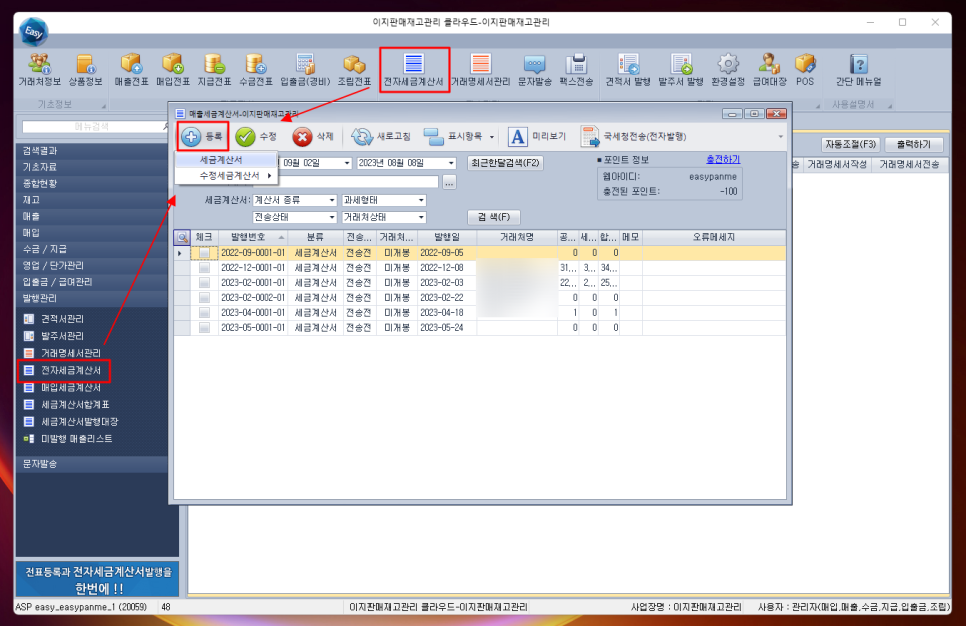Screen dimensions: 966x626
Task: Open 세금계산서발행대장 in sidebar
Action: (78, 422)
